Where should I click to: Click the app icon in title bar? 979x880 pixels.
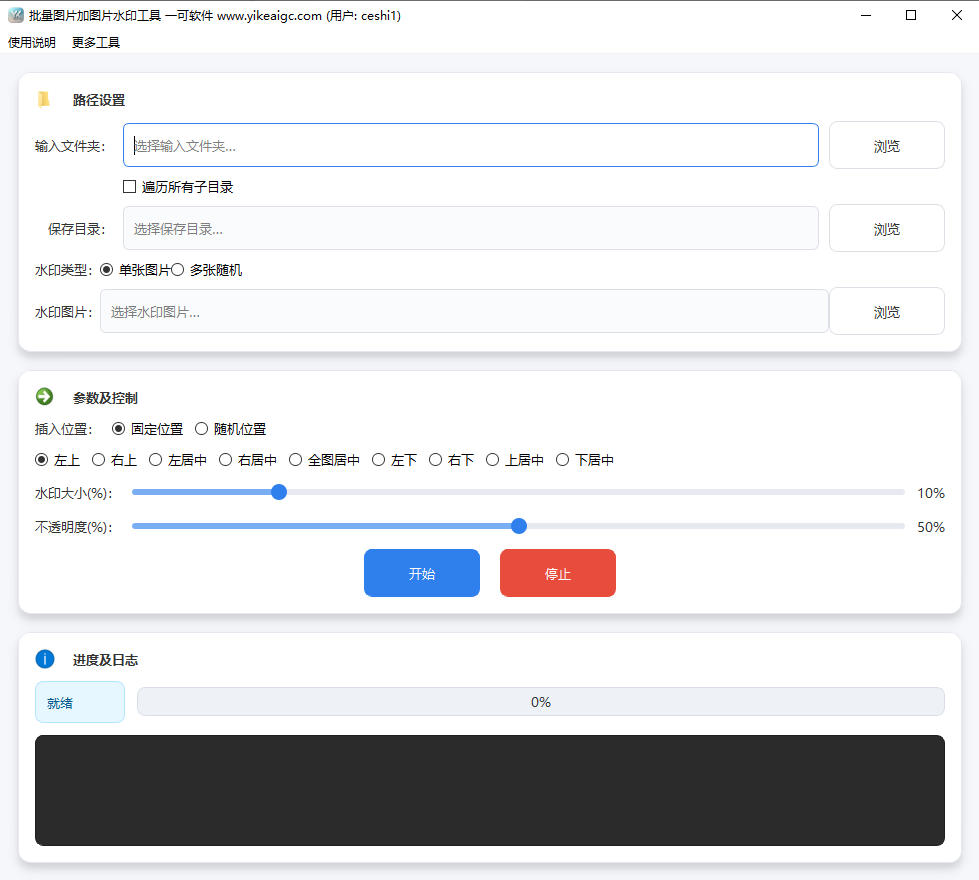pos(15,15)
